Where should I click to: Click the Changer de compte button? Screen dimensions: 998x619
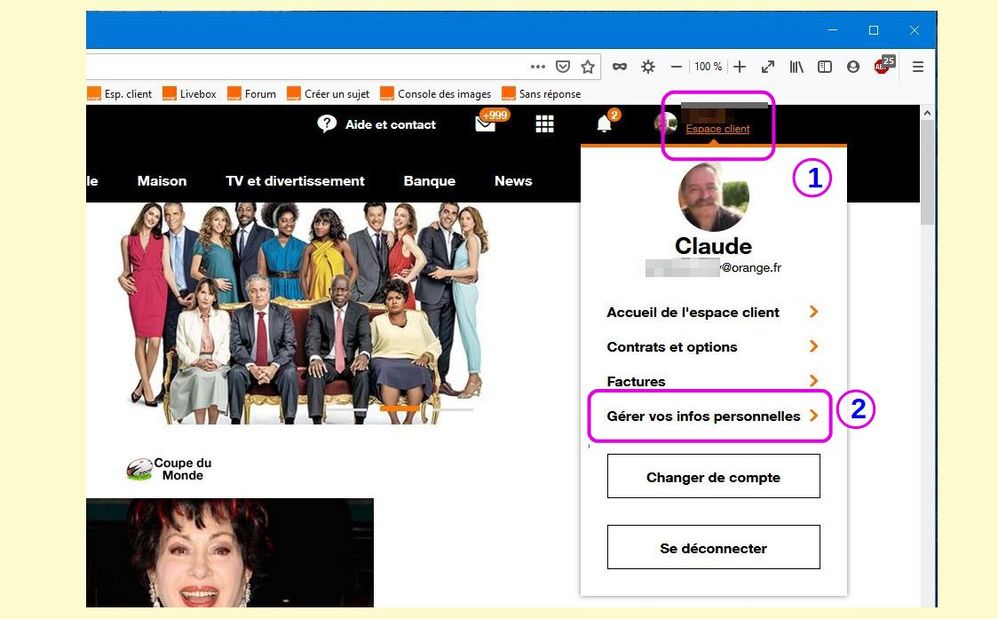713,477
